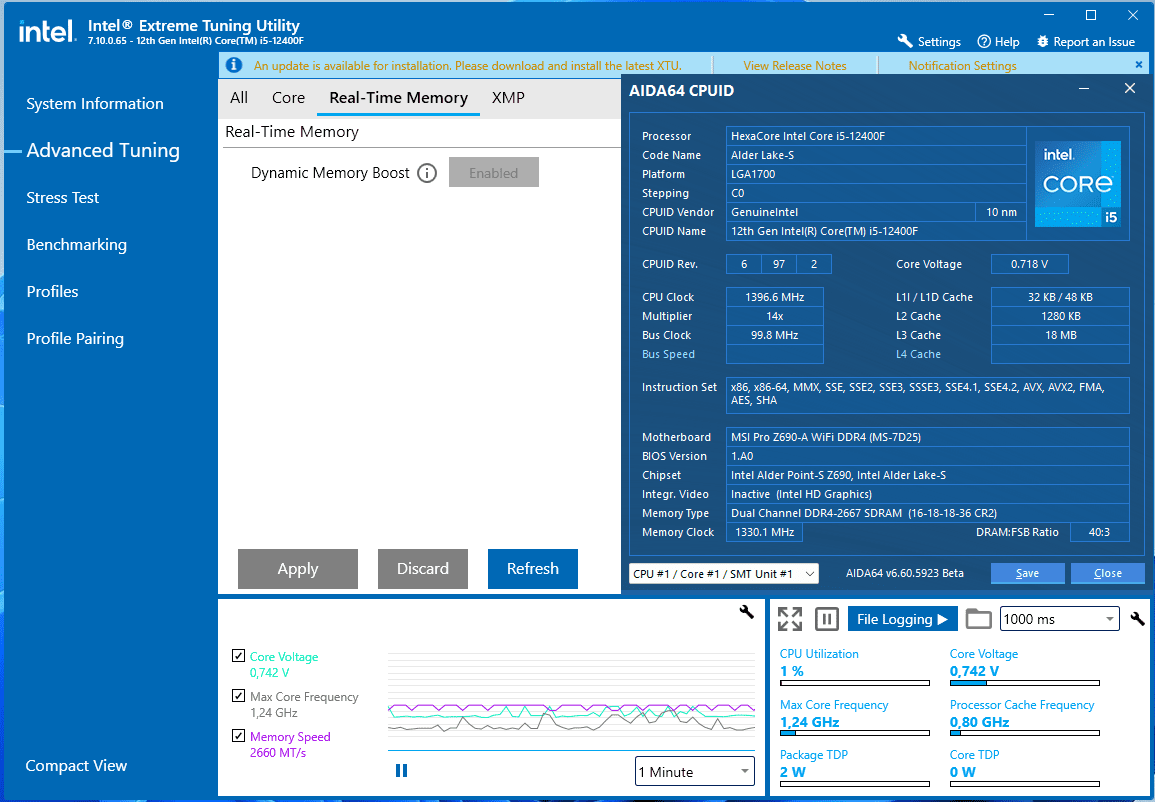Image resolution: width=1155 pixels, height=802 pixels.
Task: Click the Processor Cache Frequency readout
Action: tap(1022, 714)
